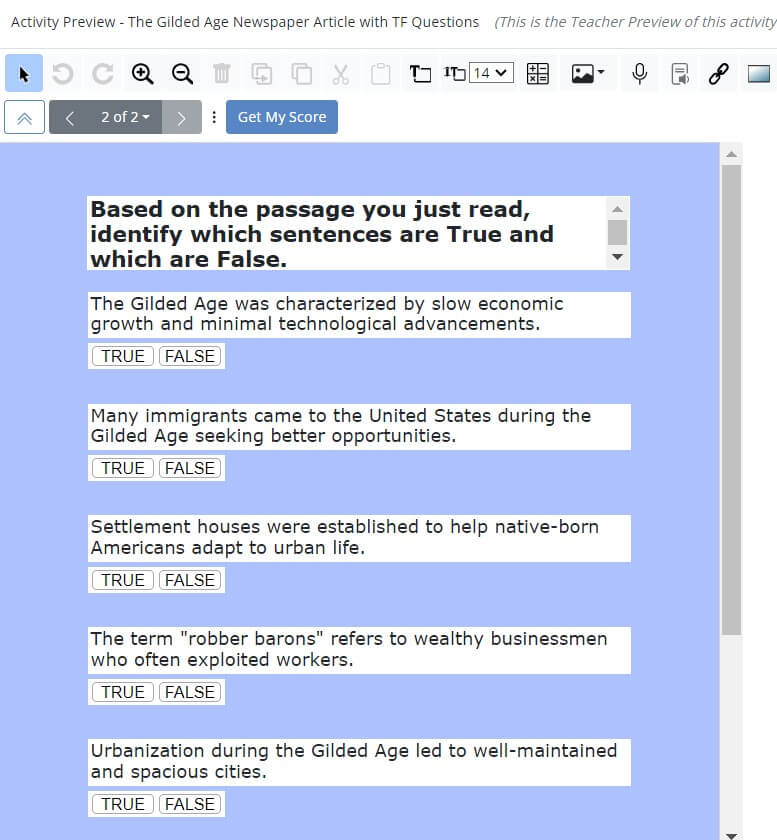Select TRUE for robber barons statement
Screen dimensions: 777x840
point(123,692)
